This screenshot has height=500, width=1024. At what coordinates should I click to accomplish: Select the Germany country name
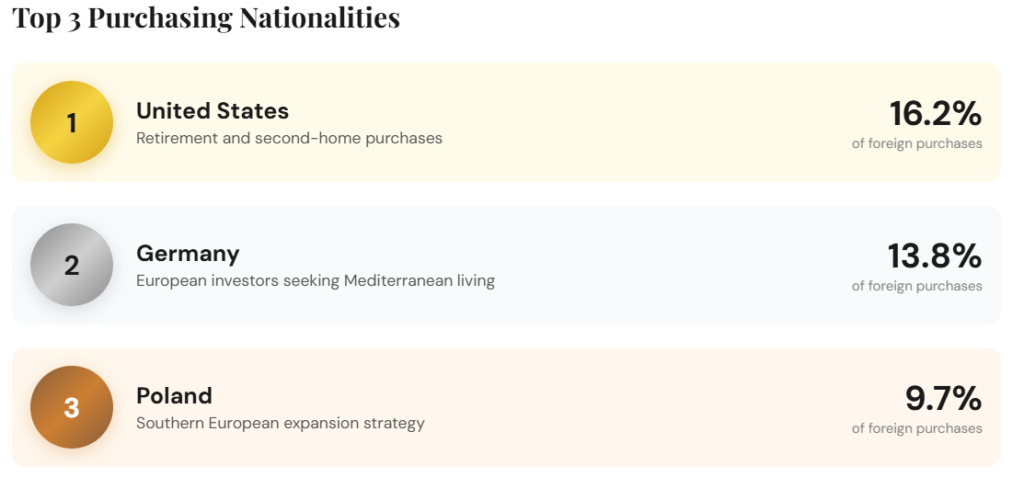pyautogui.click(x=188, y=253)
